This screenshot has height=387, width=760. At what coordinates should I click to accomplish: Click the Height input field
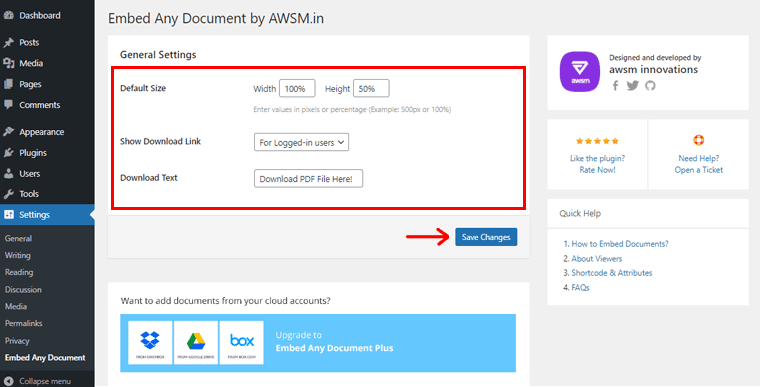(371, 89)
